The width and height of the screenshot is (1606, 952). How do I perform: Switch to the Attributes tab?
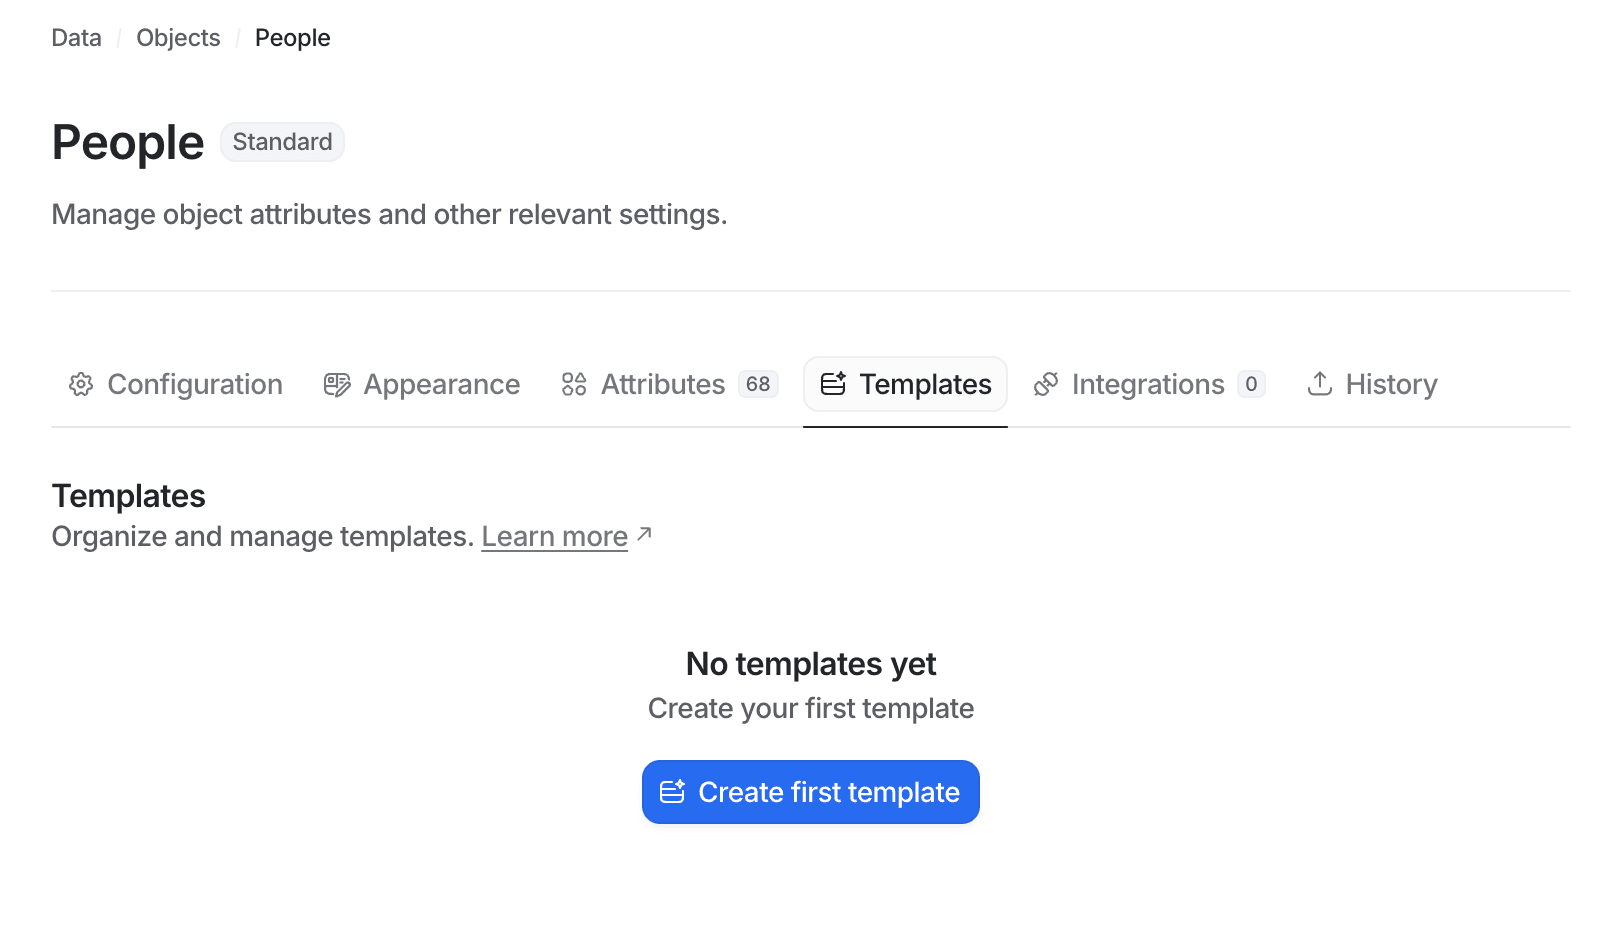(x=662, y=384)
